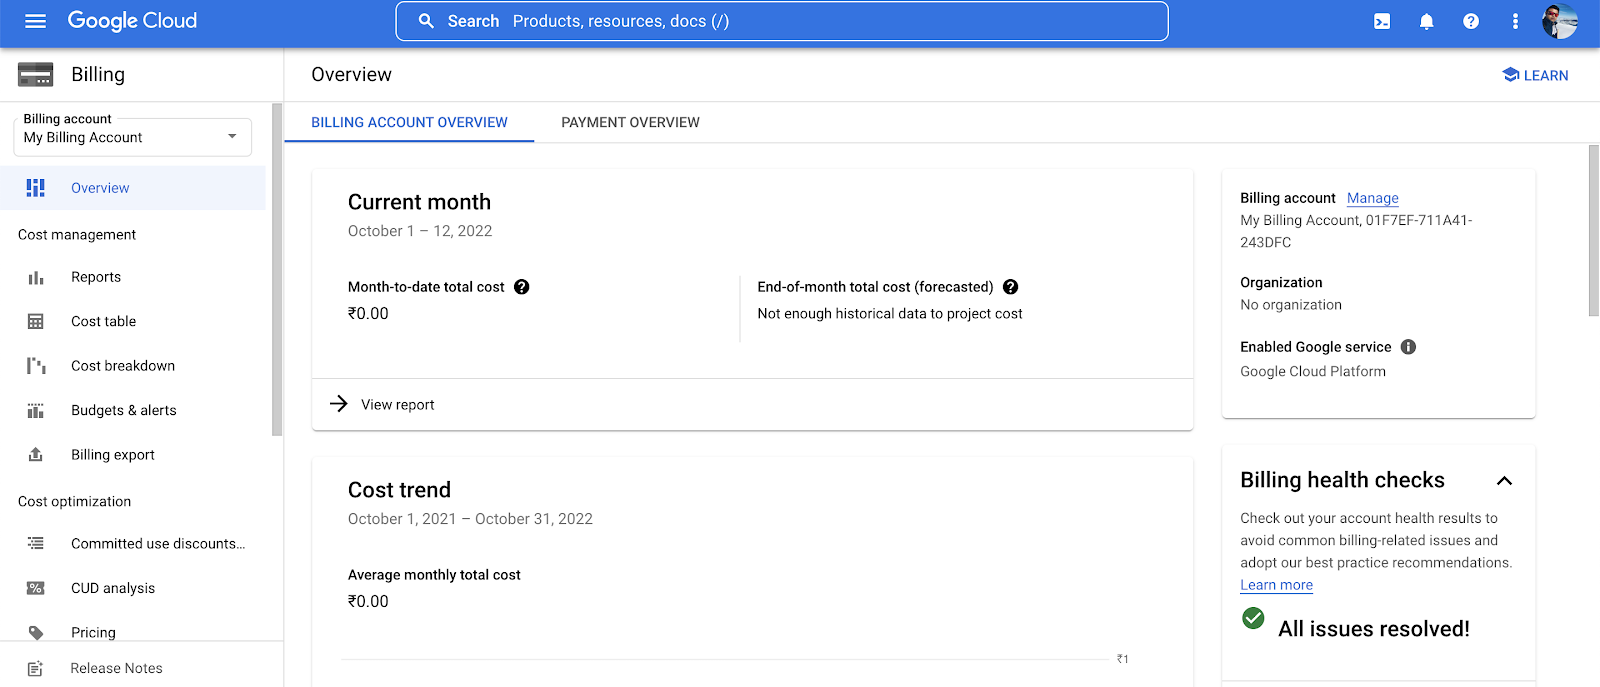
Task: Open the hamburger navigation menu
Action: [x=35, y=21]
